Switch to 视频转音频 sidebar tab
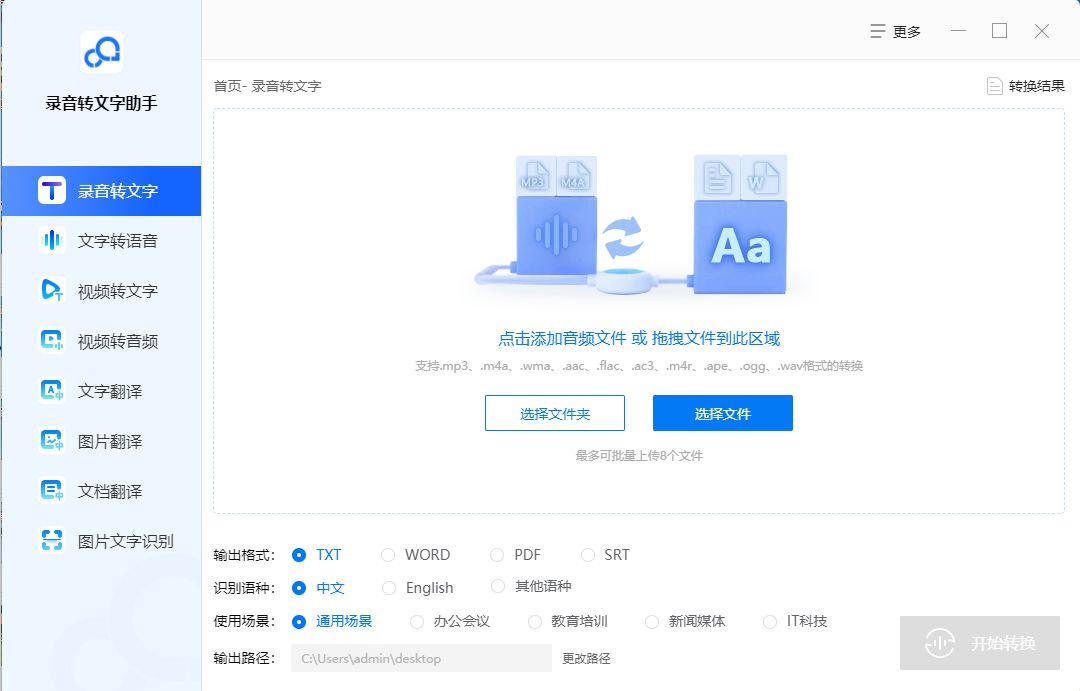The height and width of the screenshot is (691, 1080). [x=101, y=341]
